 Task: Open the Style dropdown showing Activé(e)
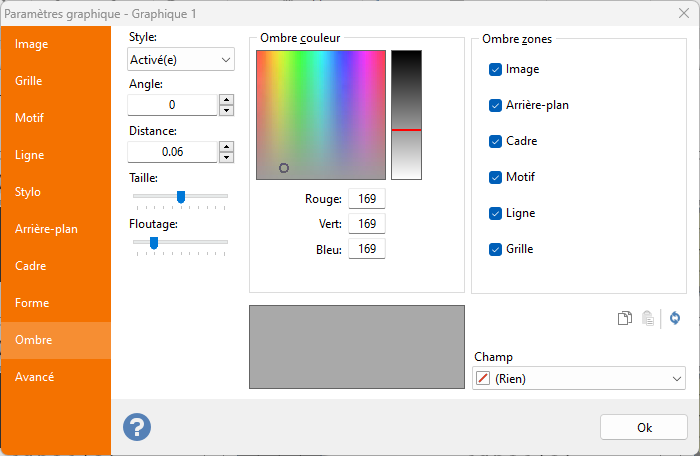coord(181,60)
